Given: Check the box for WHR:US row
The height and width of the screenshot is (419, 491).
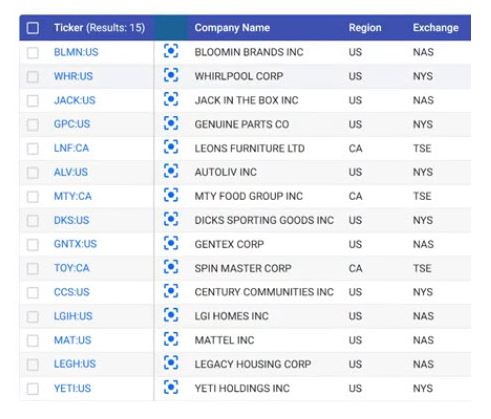Looking at the screenshot, I should 33,77.
